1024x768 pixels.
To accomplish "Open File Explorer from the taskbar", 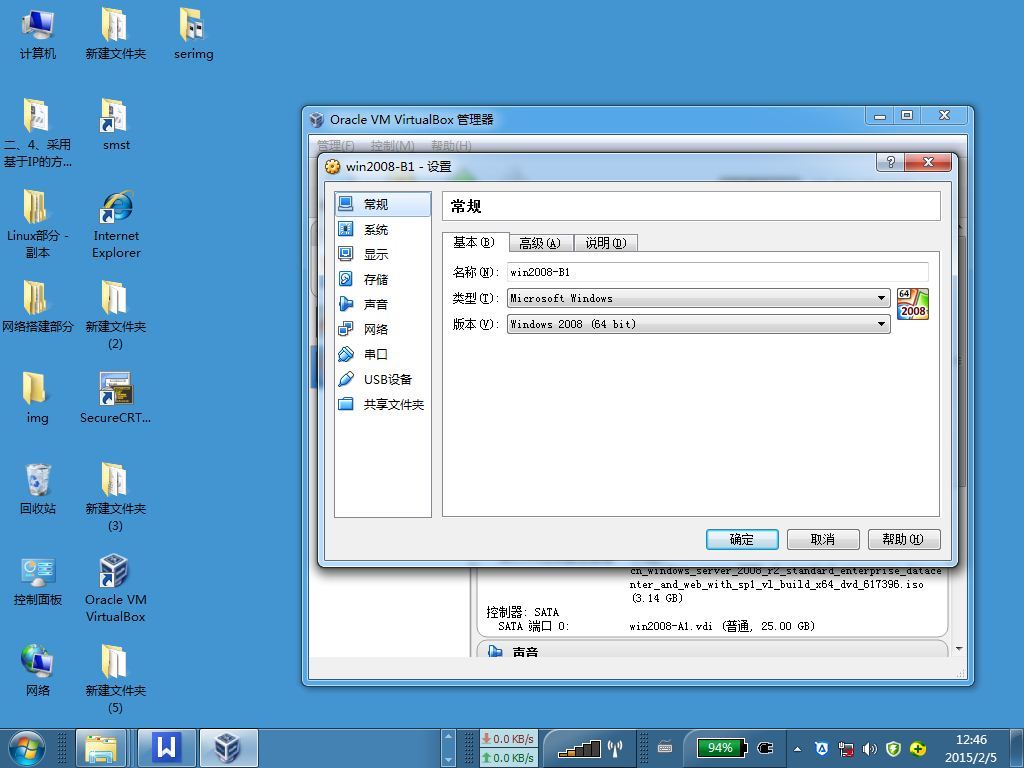I will (x=101, y=747).
